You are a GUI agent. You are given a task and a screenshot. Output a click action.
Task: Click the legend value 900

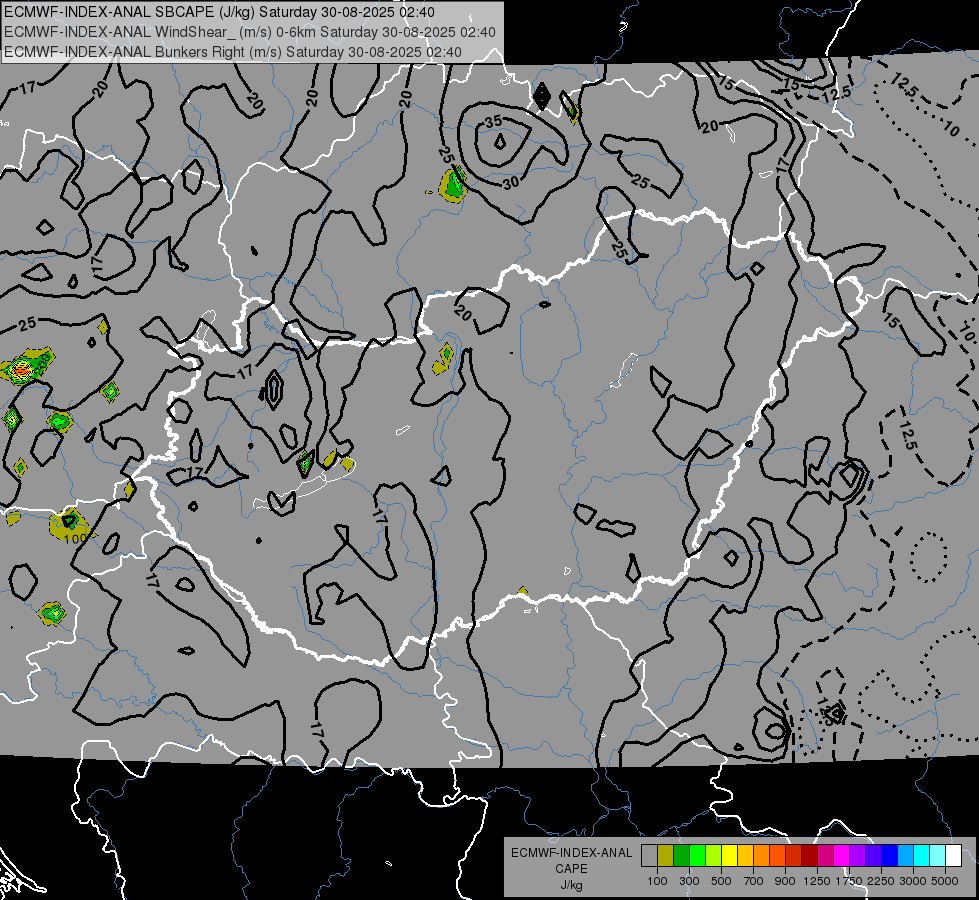(785, 881)
